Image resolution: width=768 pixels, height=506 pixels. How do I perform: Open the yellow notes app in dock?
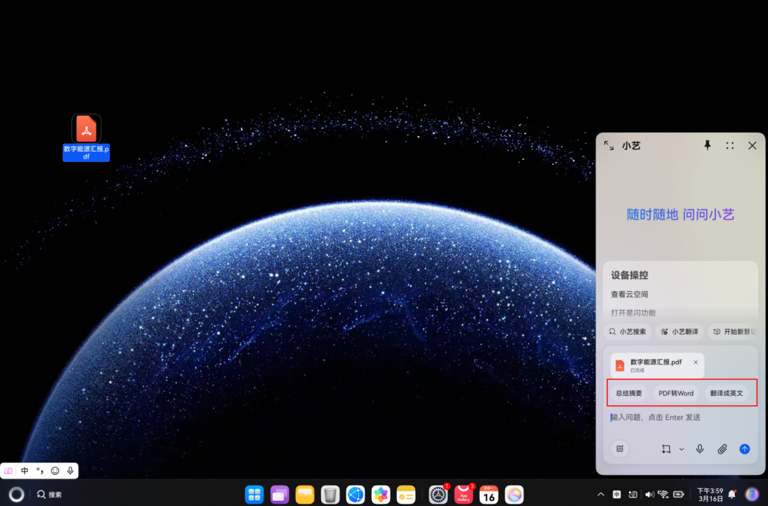(406, 495)
